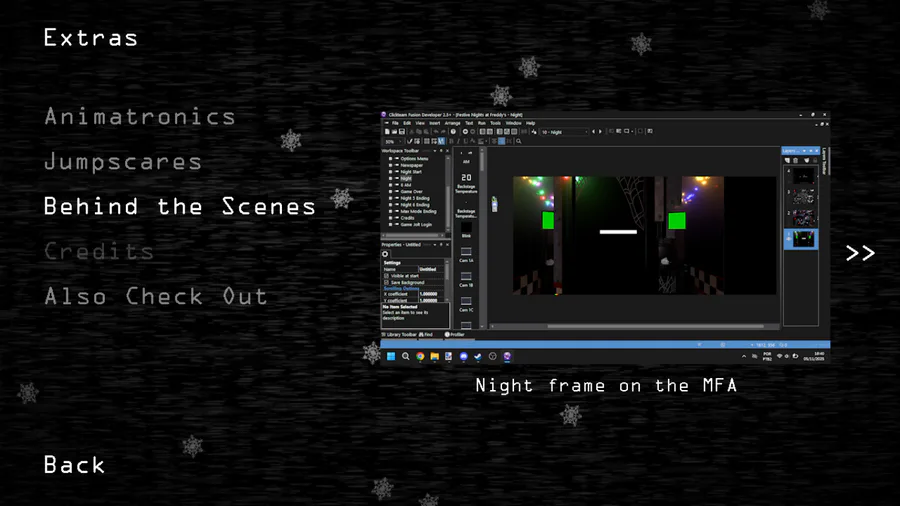
Task: Click the Night frame MFA screenshot image
Action: [605, 237]
